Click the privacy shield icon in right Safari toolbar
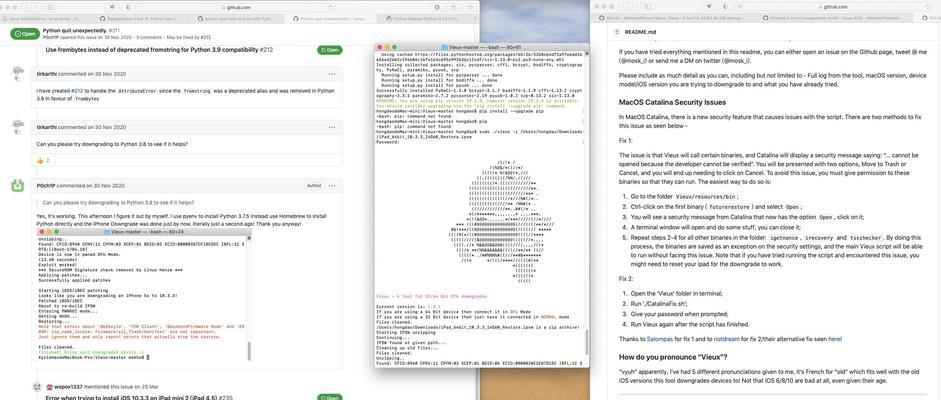The width and height of the screenshot is (941, 400). click(725, 7)
